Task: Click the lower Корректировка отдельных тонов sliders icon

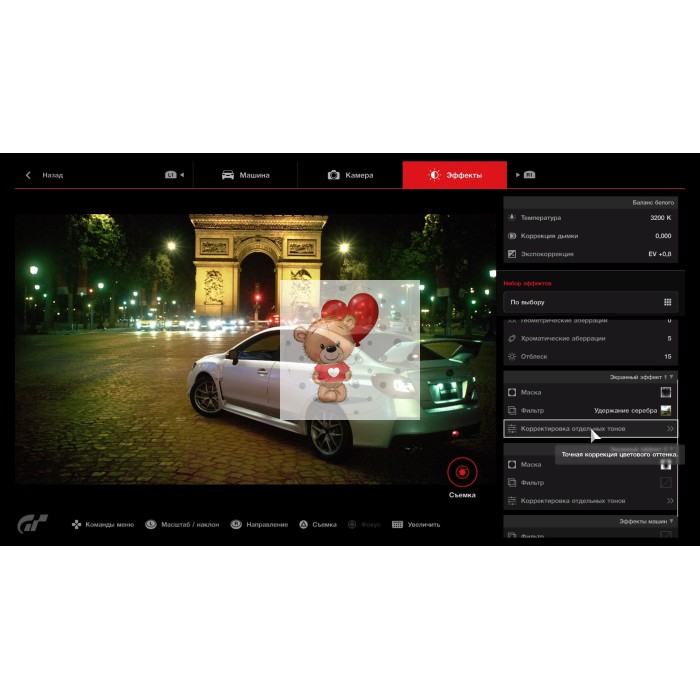Action: tap(512, 501)
